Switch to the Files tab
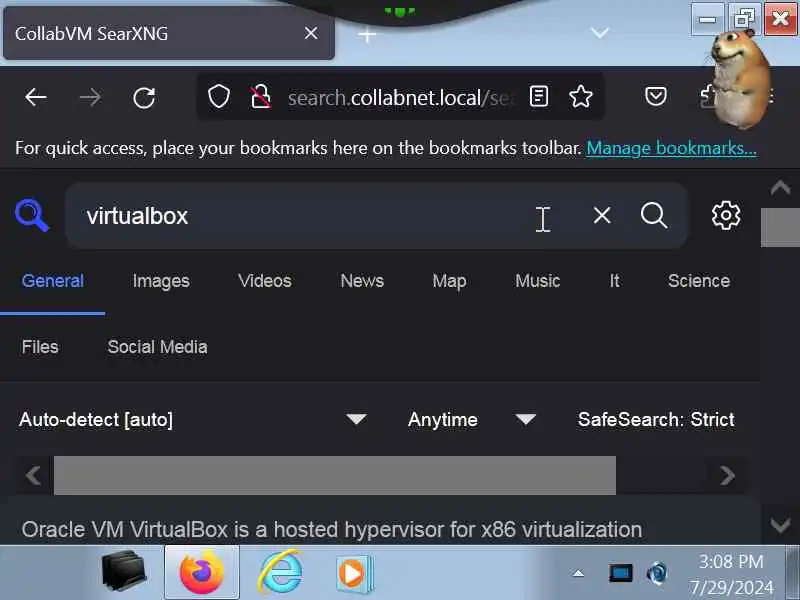The height and width of the screenshot is (600, 800). (x=40, y=347)
